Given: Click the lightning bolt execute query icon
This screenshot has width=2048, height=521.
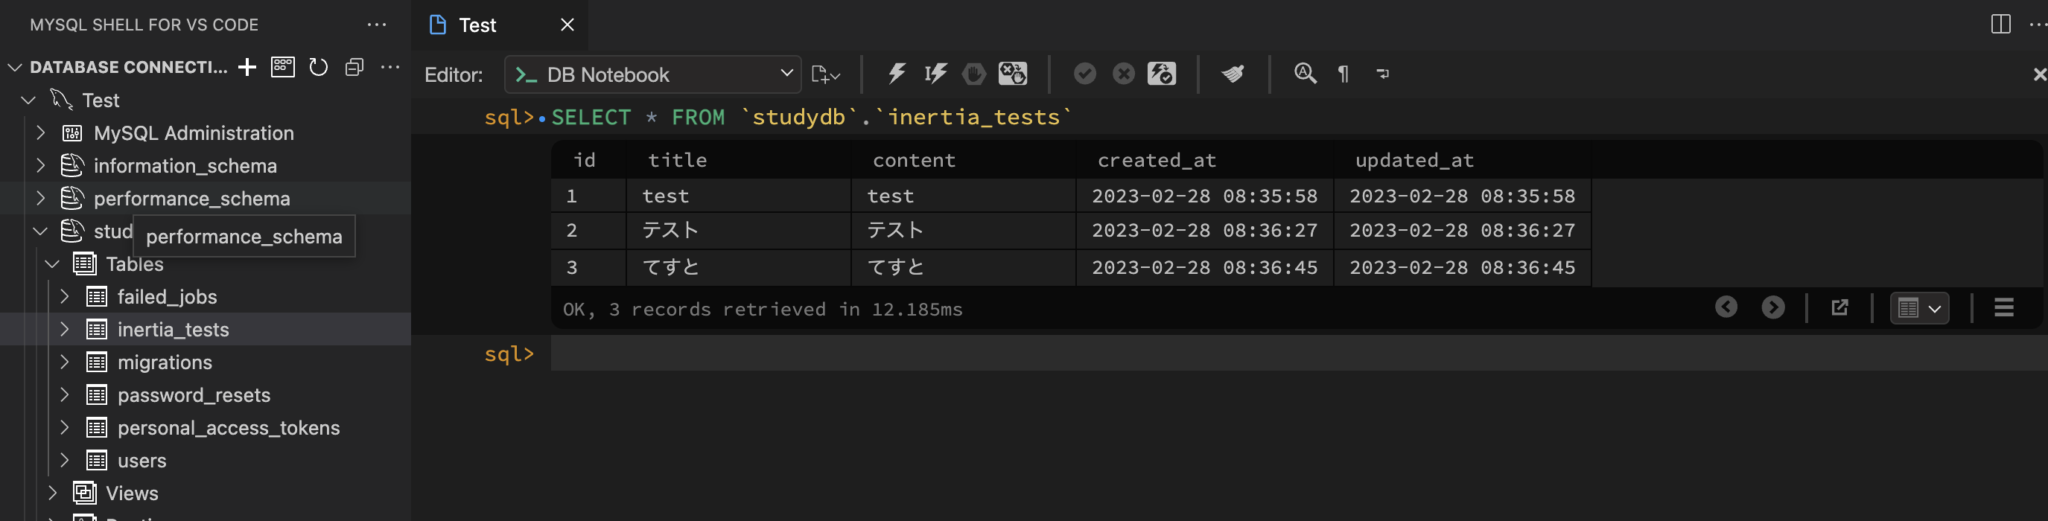Looking at the screenshot, I should pos(896,74).
